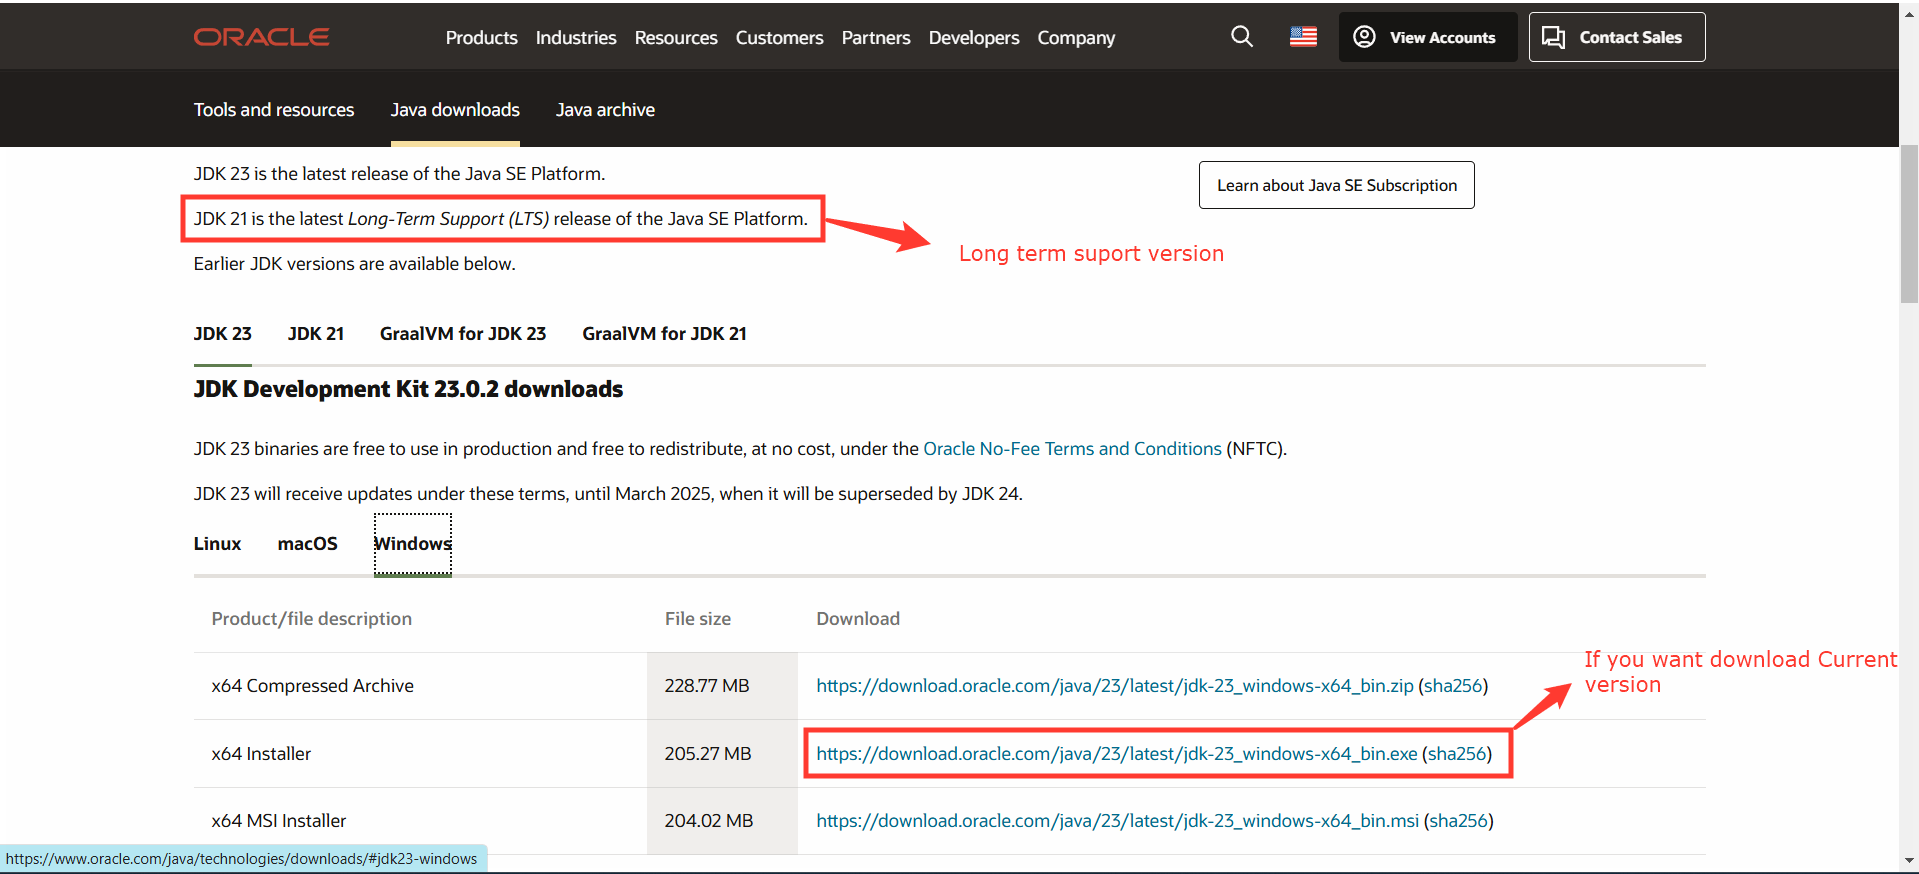Open the search magnifier icon

1242,37
